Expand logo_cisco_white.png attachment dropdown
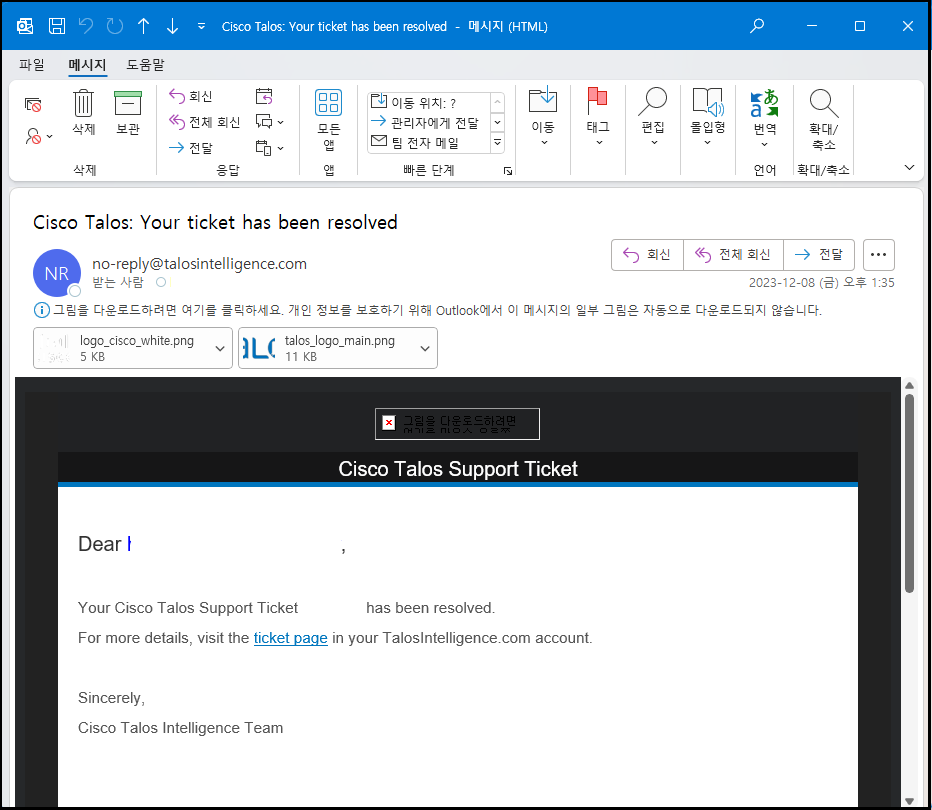 (x=220, y=348)
